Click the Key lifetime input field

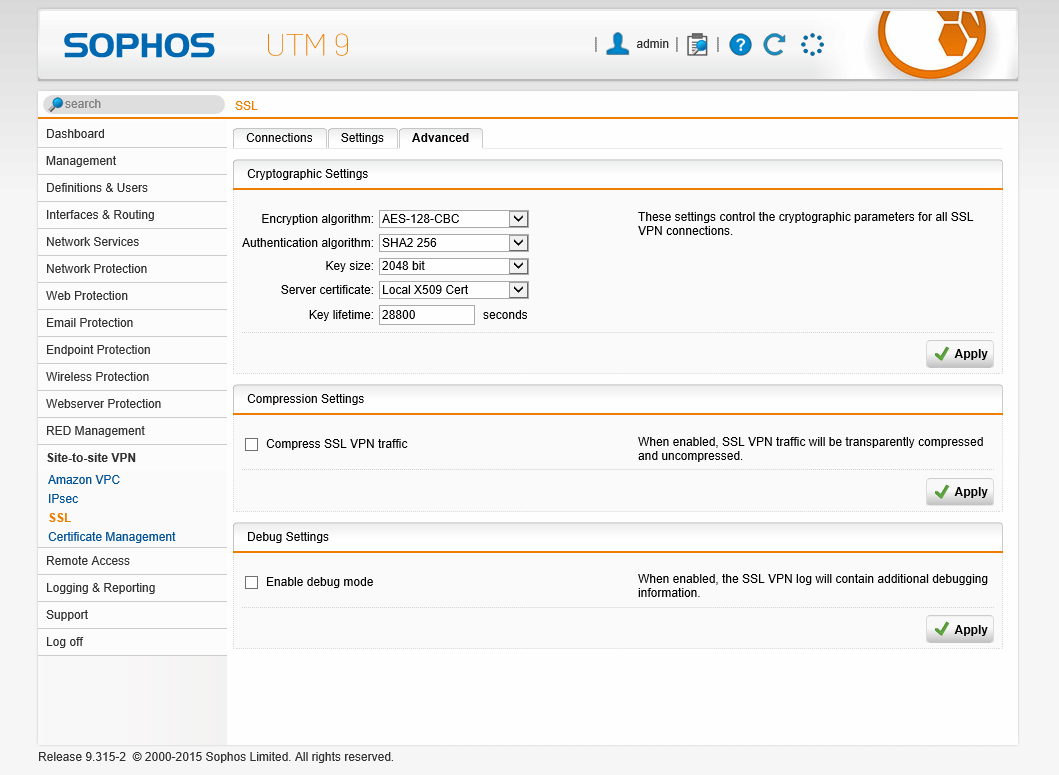426,315
